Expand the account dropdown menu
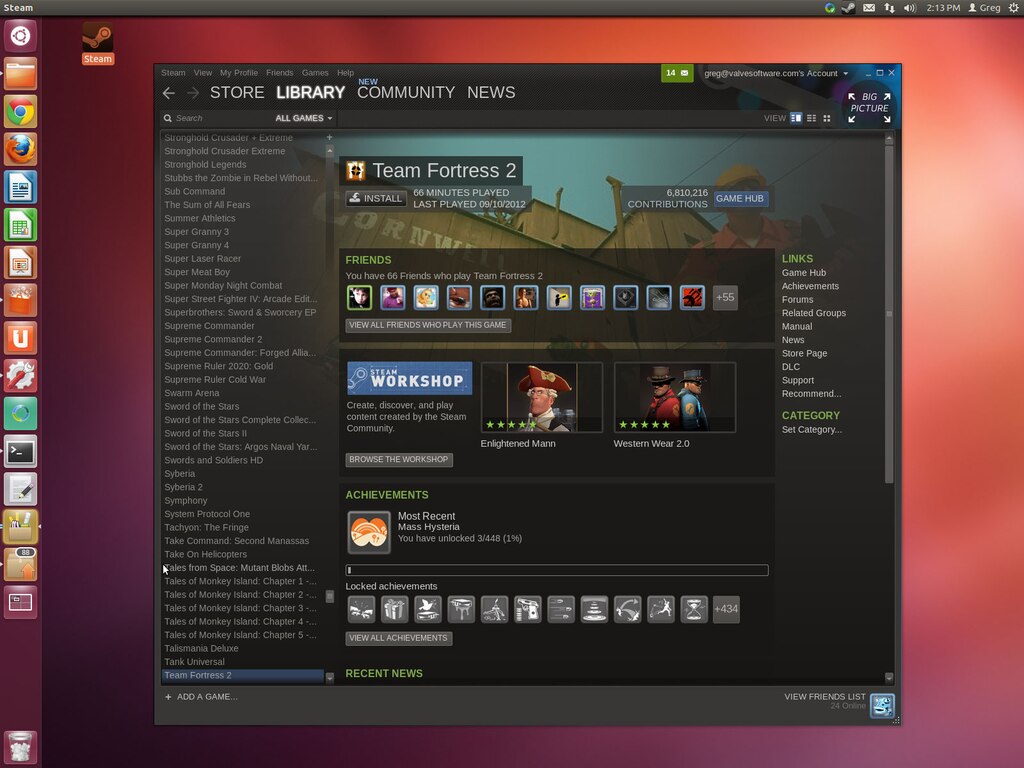1024x768 pixels. tap(845, 73)
